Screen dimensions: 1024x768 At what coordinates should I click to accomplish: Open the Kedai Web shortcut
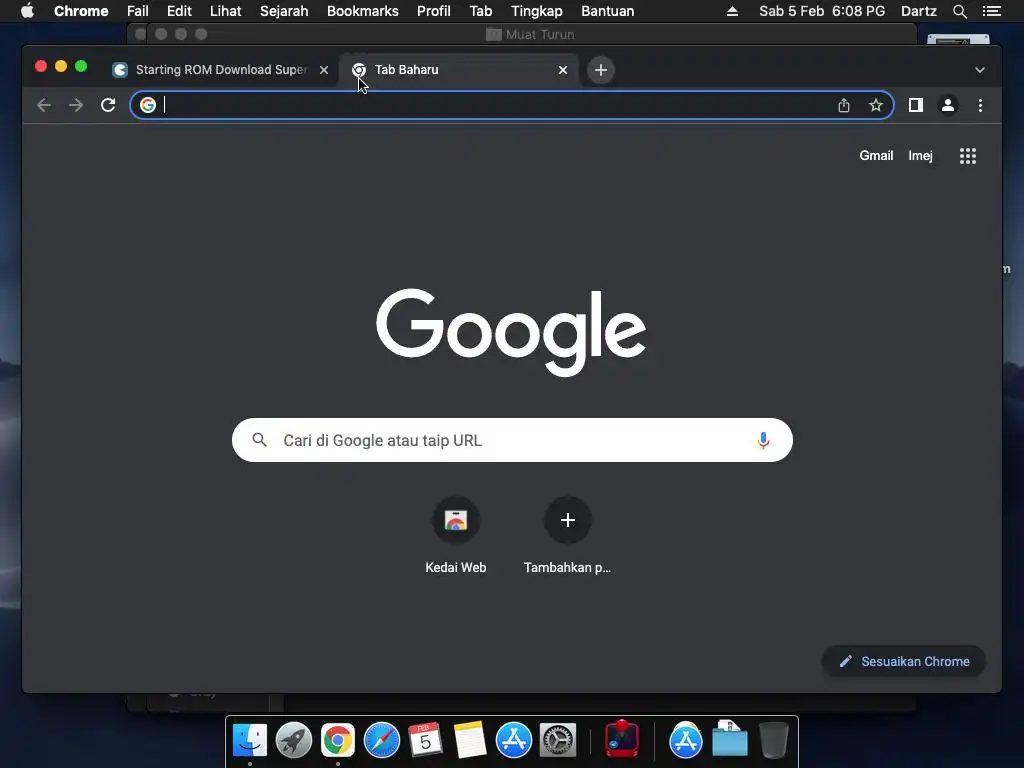tap(456, 536)
